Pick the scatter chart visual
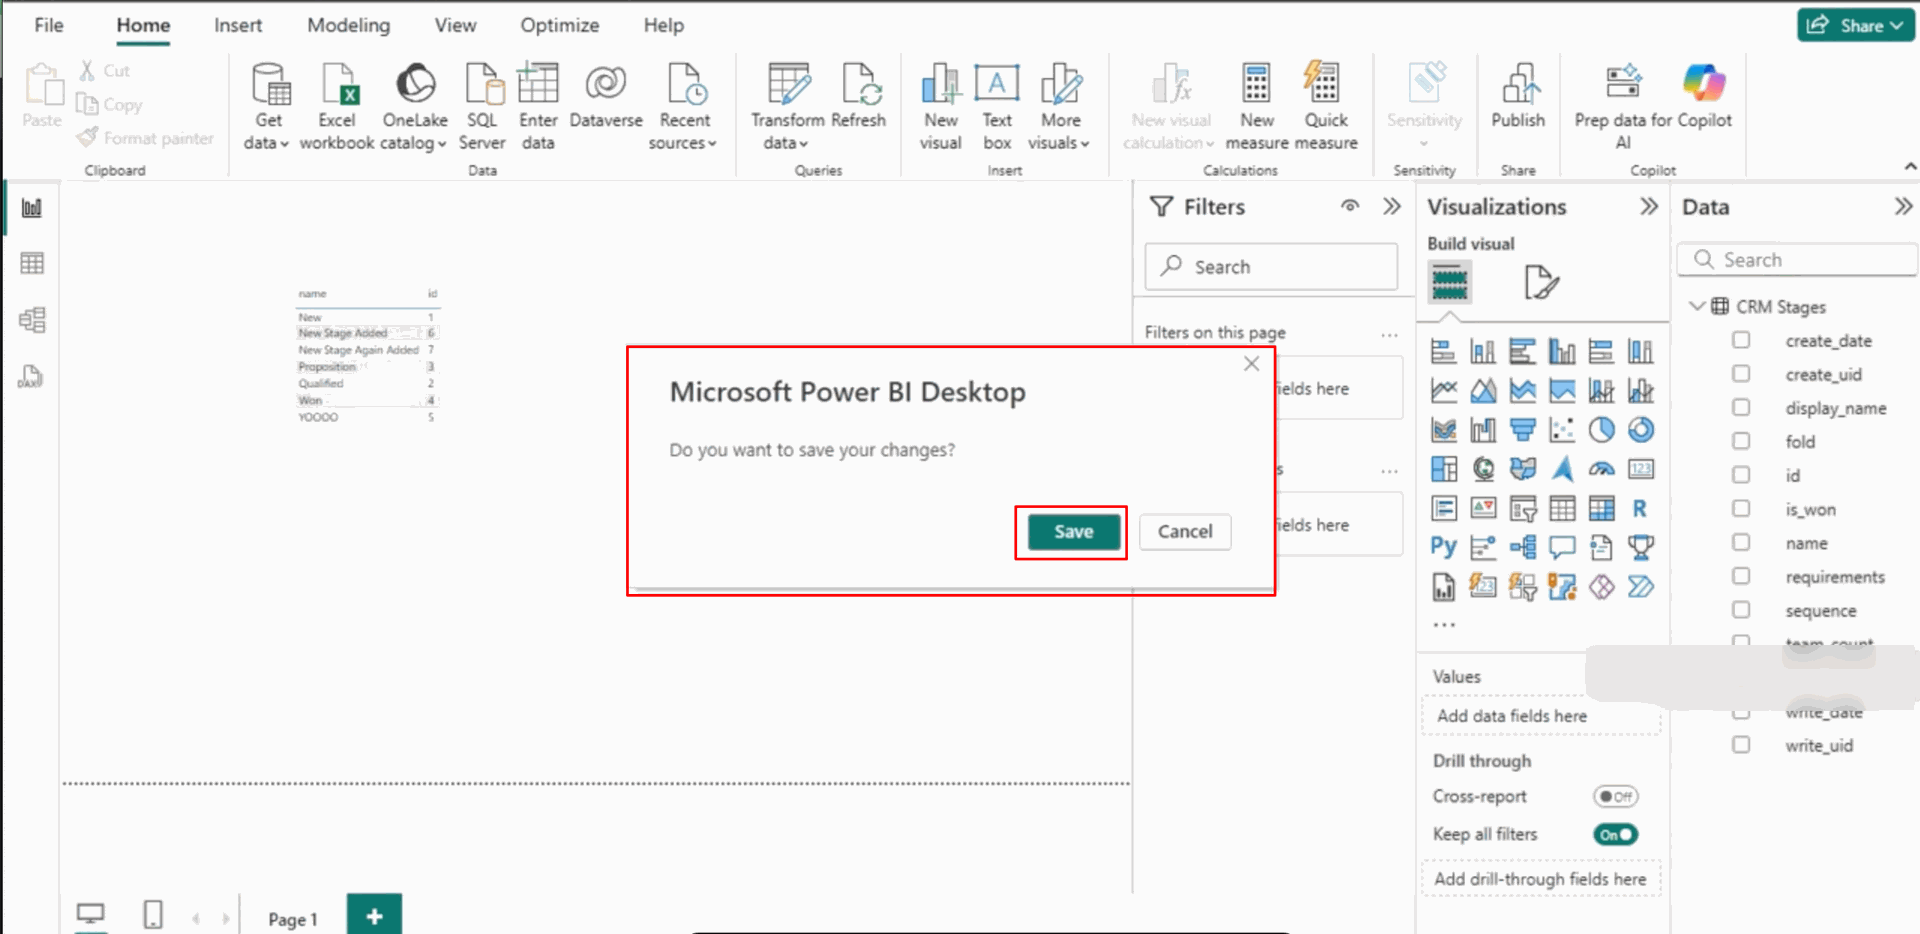Screen dimensions: 1920x934 click(x=1562, y=430)
